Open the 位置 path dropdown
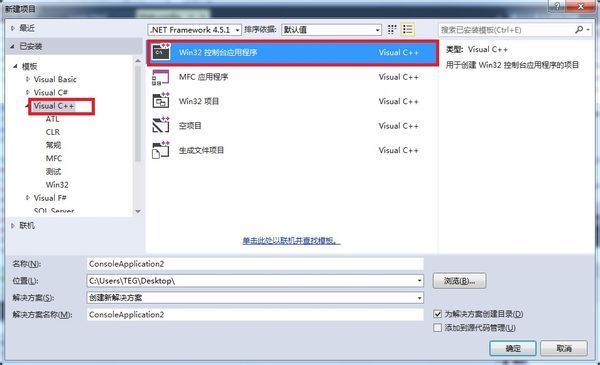The width and height of the screenshot is (600, 365). point(419,281)
